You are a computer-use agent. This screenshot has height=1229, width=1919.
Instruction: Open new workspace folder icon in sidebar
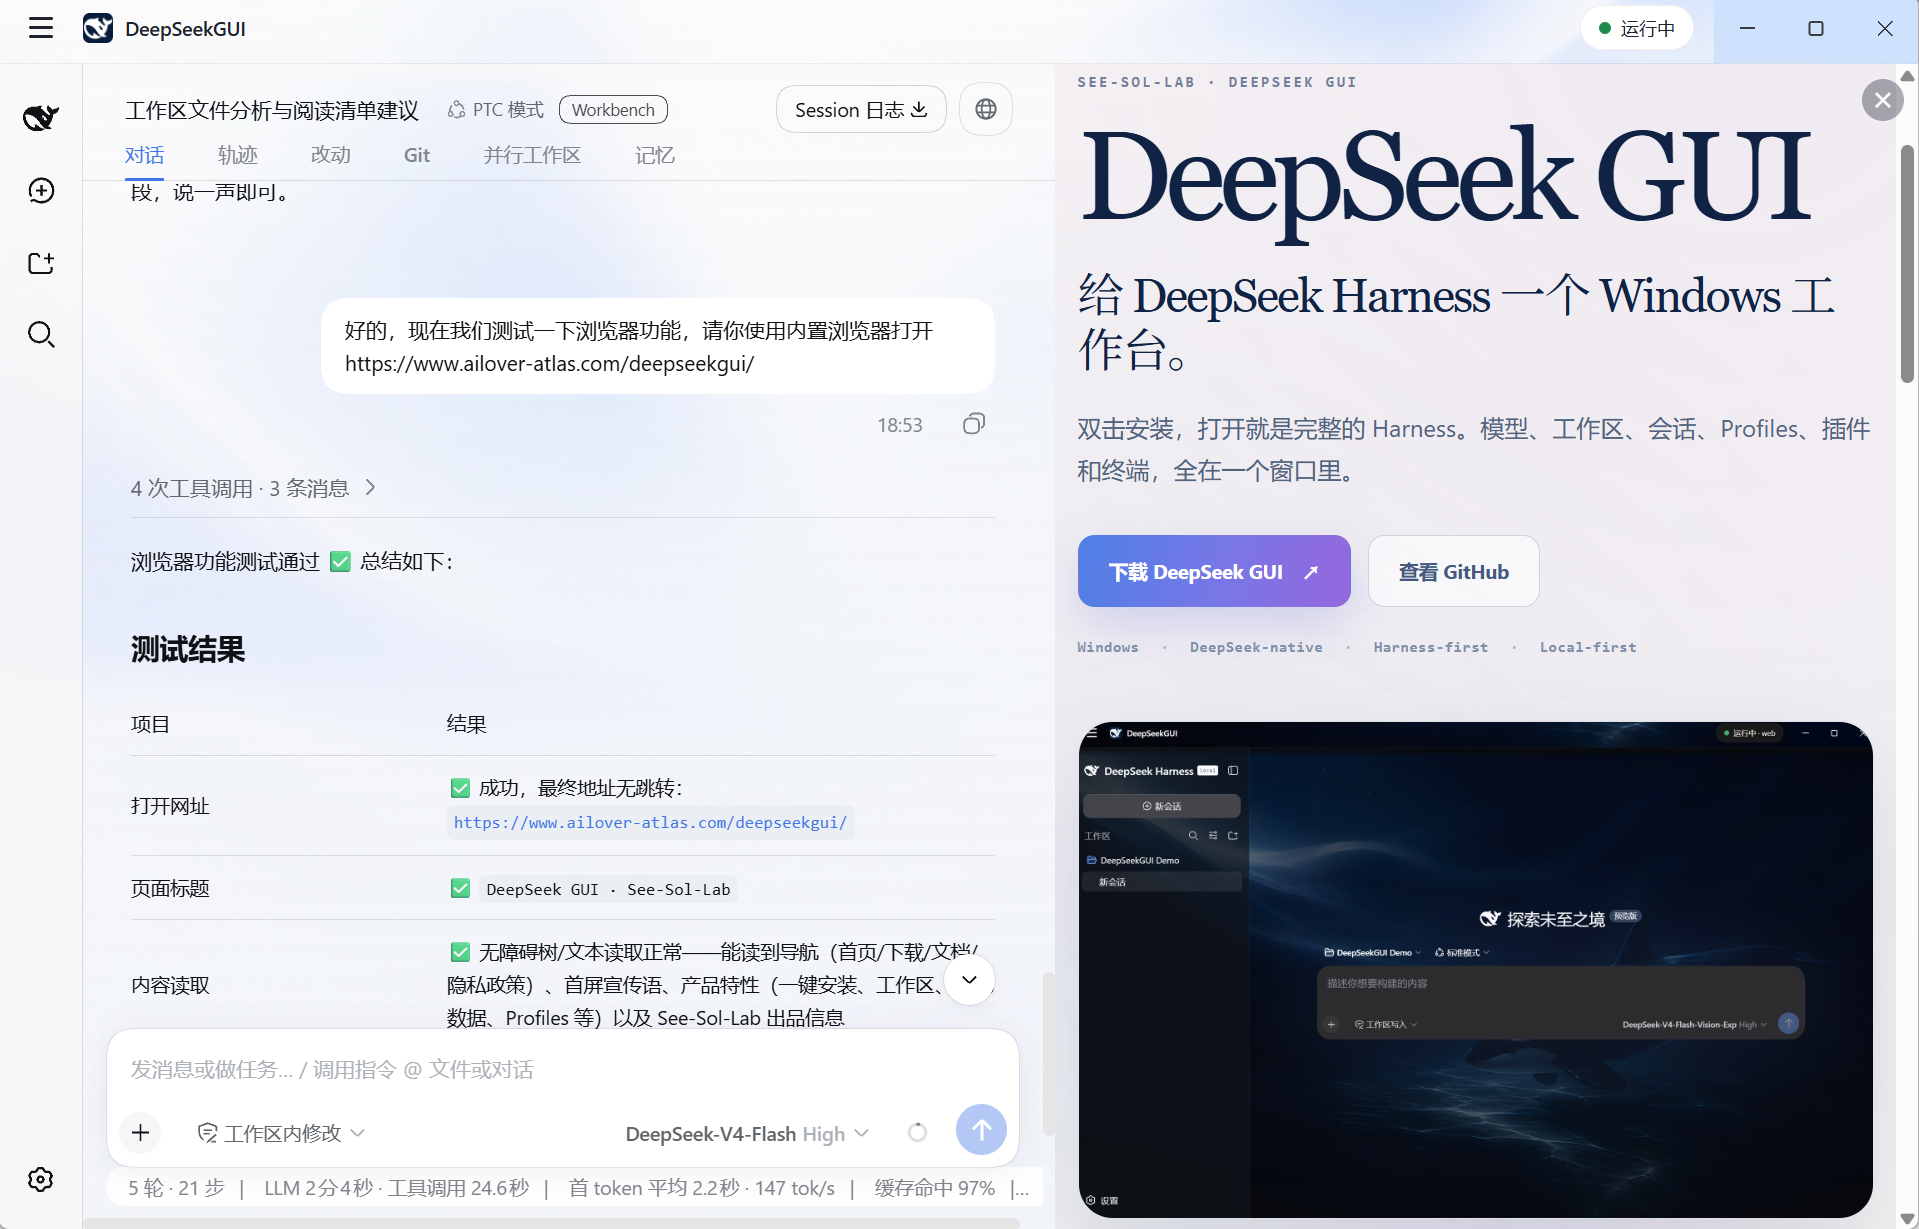tap(41, 263)
